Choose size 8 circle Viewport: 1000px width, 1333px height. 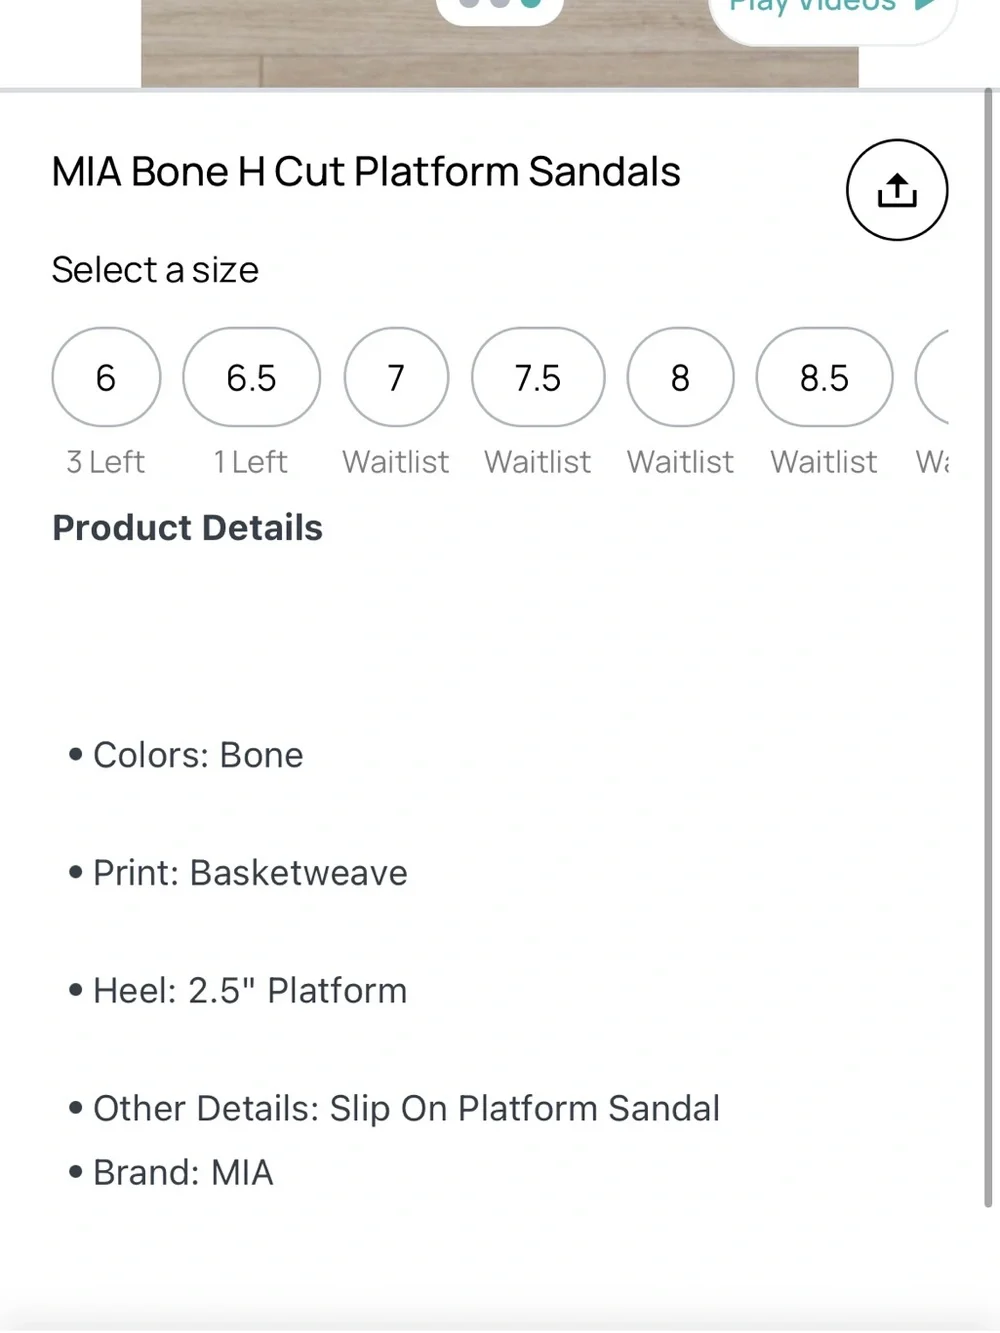point(680,377)
